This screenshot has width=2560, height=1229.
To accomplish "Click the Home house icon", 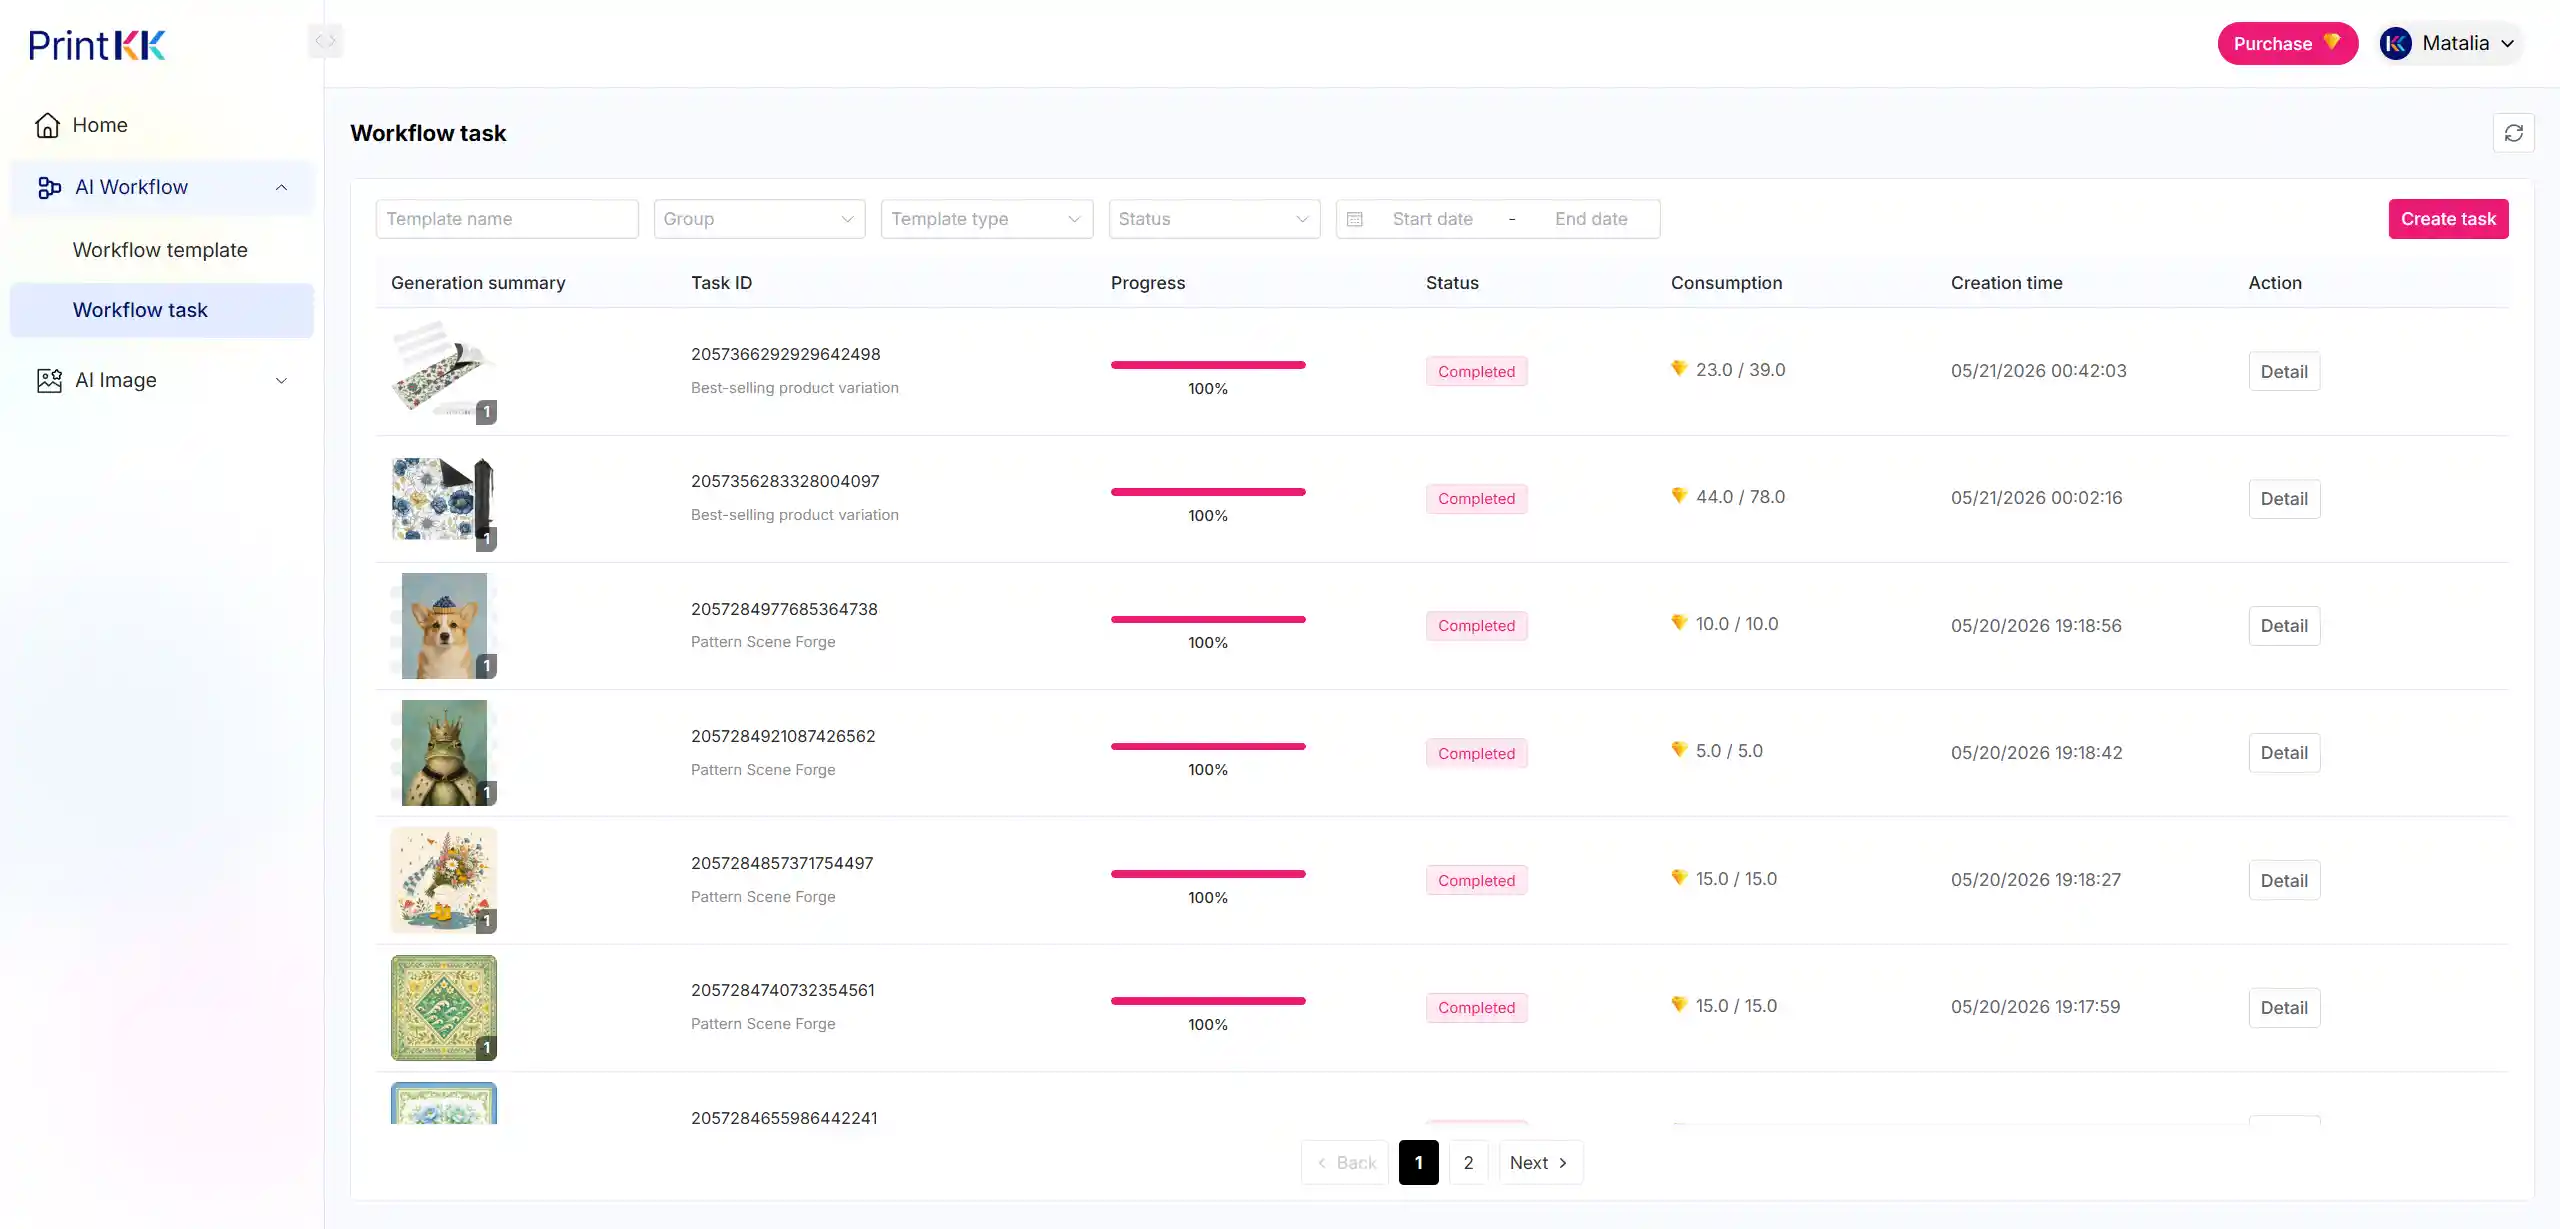I will [47, 125].
